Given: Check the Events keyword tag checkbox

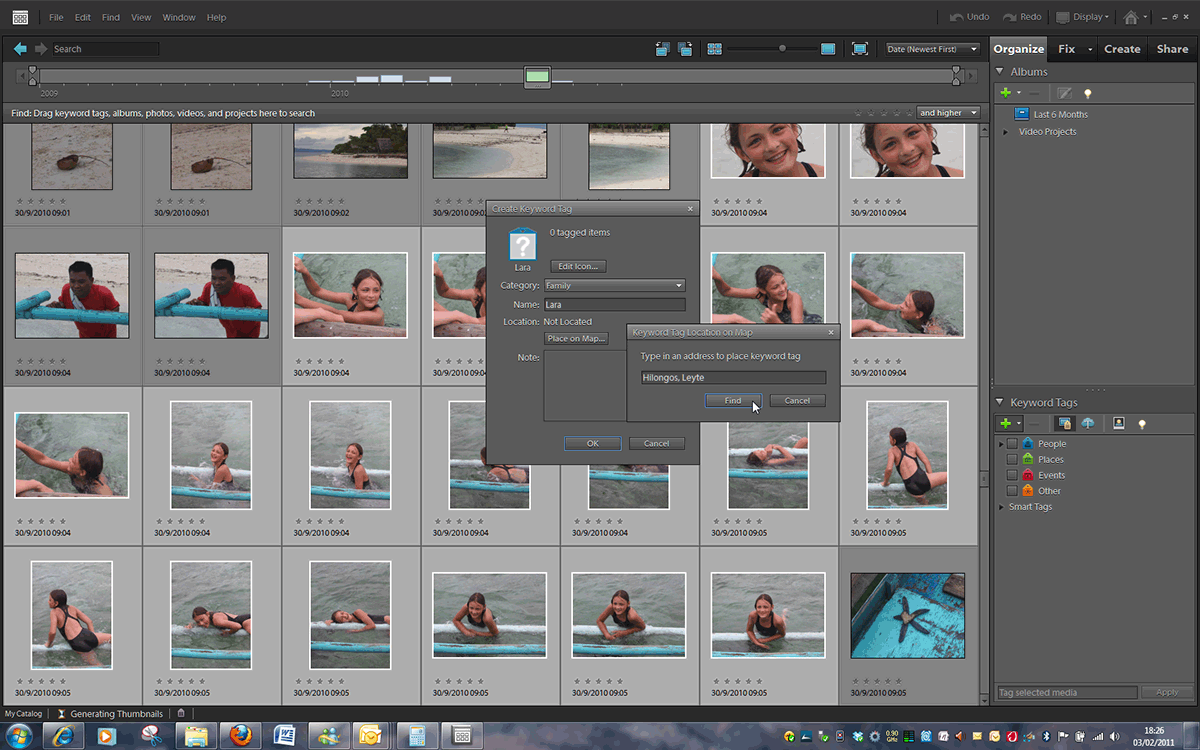Looking at the screenshot, I should coord(1012,476).
